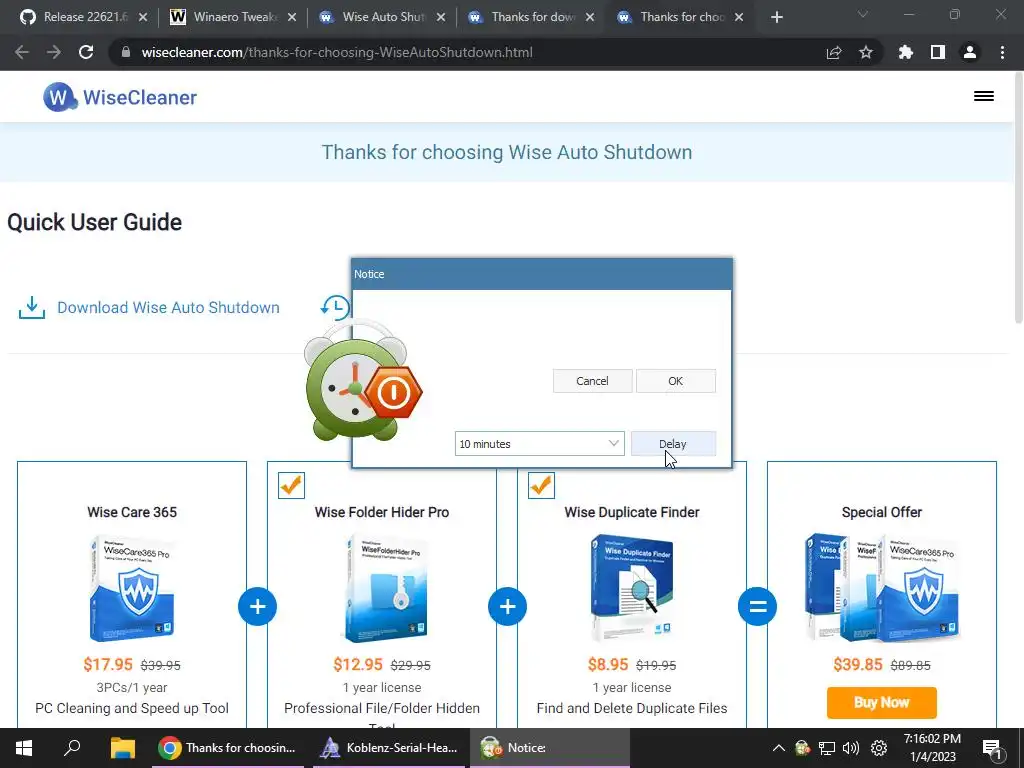Viewport: 1024px width, 768px height.
Task: Open the Koblenz-Serial-Hea taskbar item
Action: coord(390,748)
